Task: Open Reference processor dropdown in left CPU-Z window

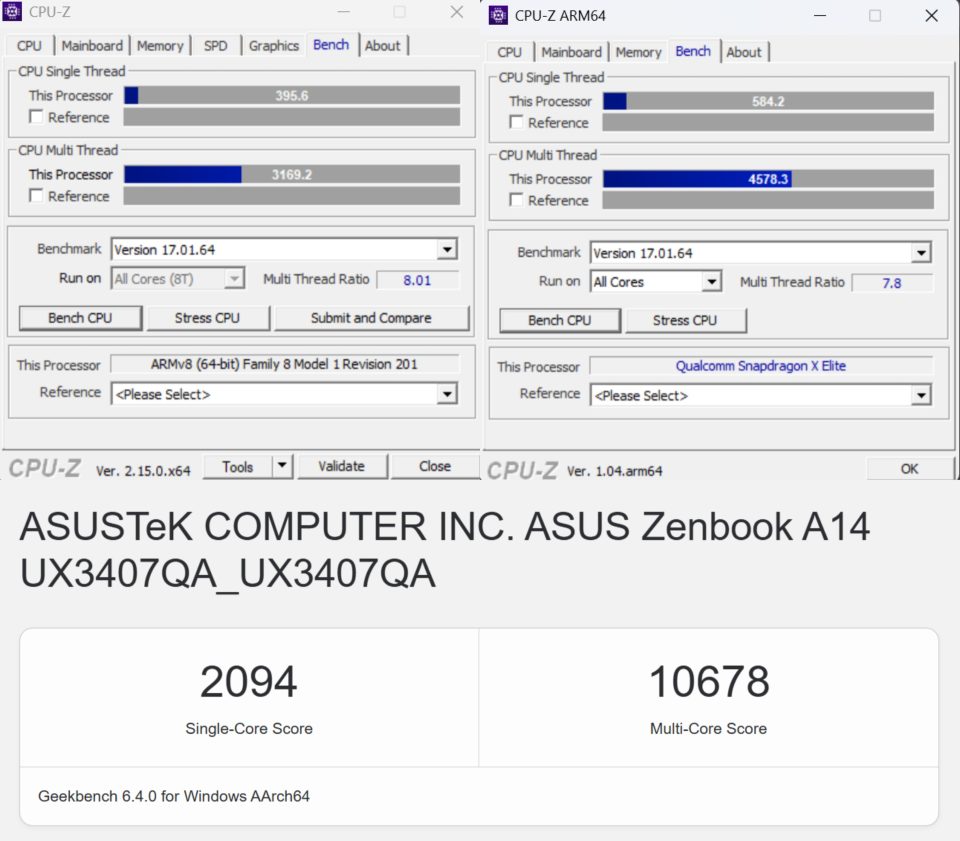Action: click(x=447, y=394)
